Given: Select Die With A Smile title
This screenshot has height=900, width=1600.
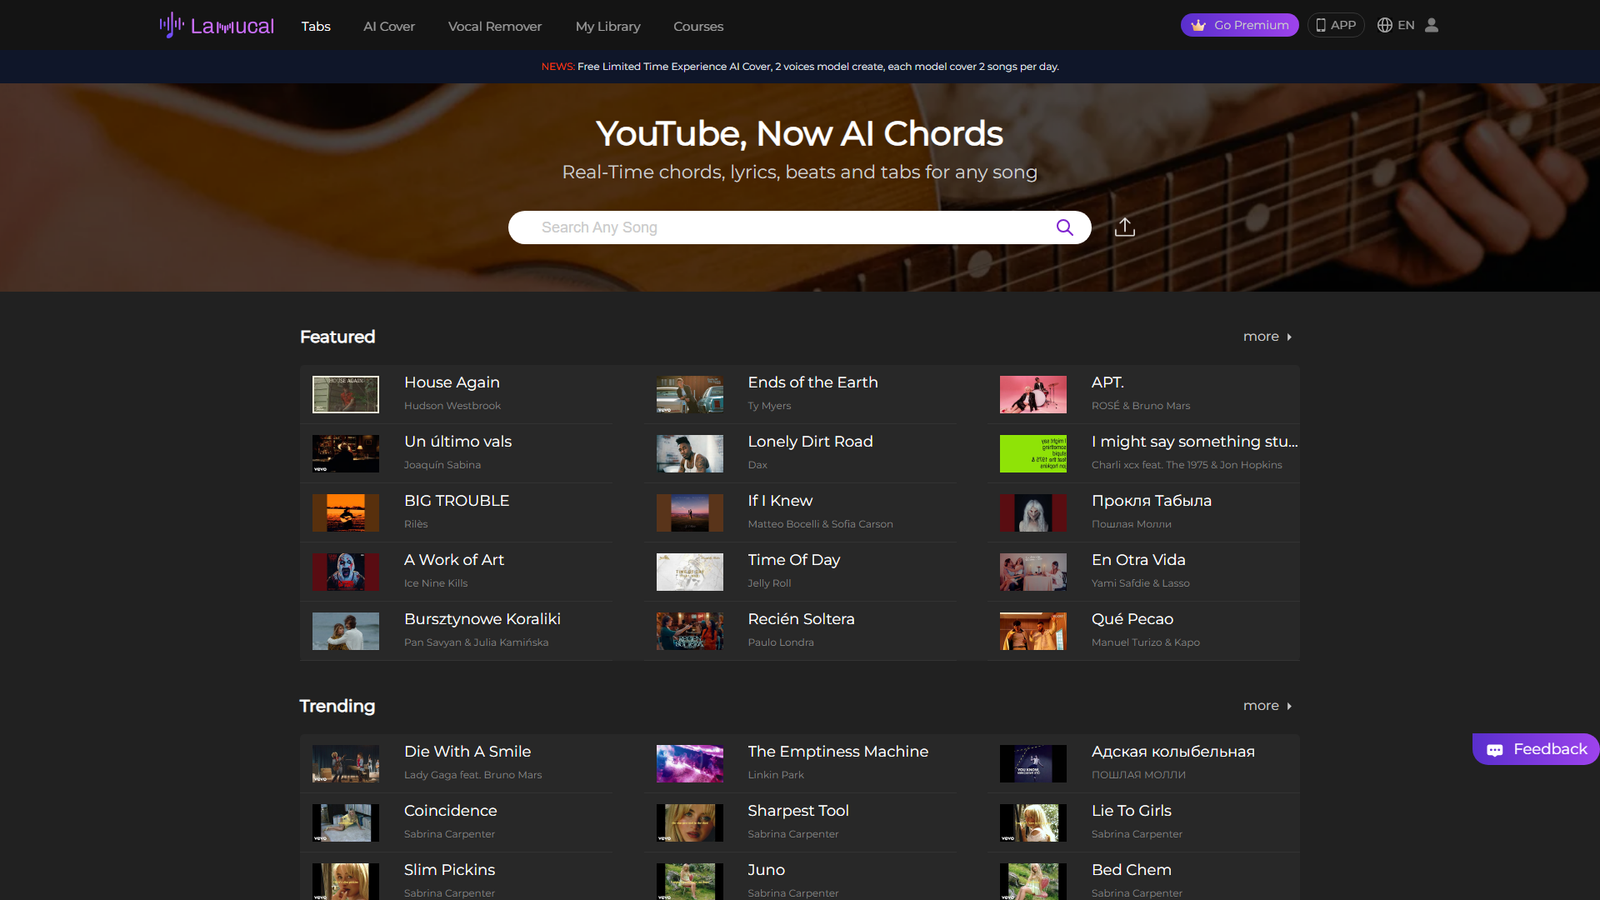Looking at the screenshot, I should pyautogui.click(x=468, y=751).
